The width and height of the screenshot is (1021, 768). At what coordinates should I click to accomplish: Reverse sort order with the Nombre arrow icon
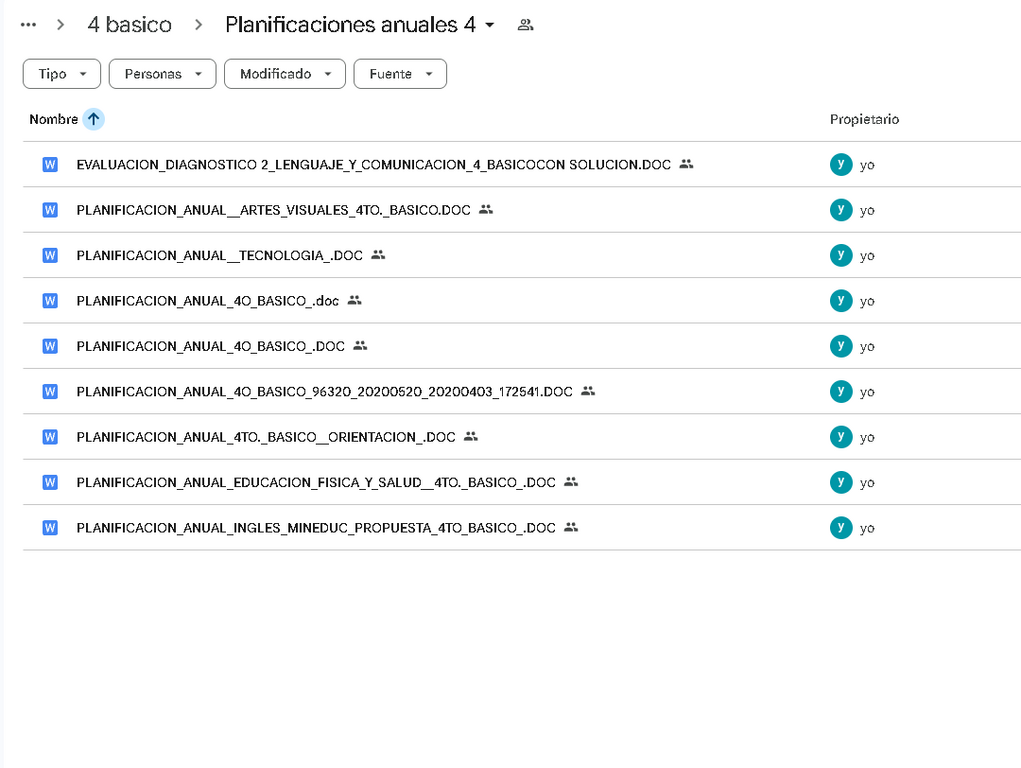[x=94, y=119]
